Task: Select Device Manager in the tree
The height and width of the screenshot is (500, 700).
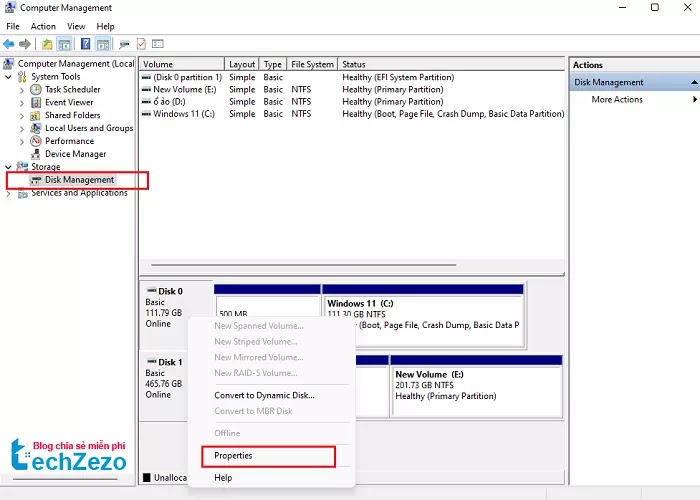Action: coord(75,154)
